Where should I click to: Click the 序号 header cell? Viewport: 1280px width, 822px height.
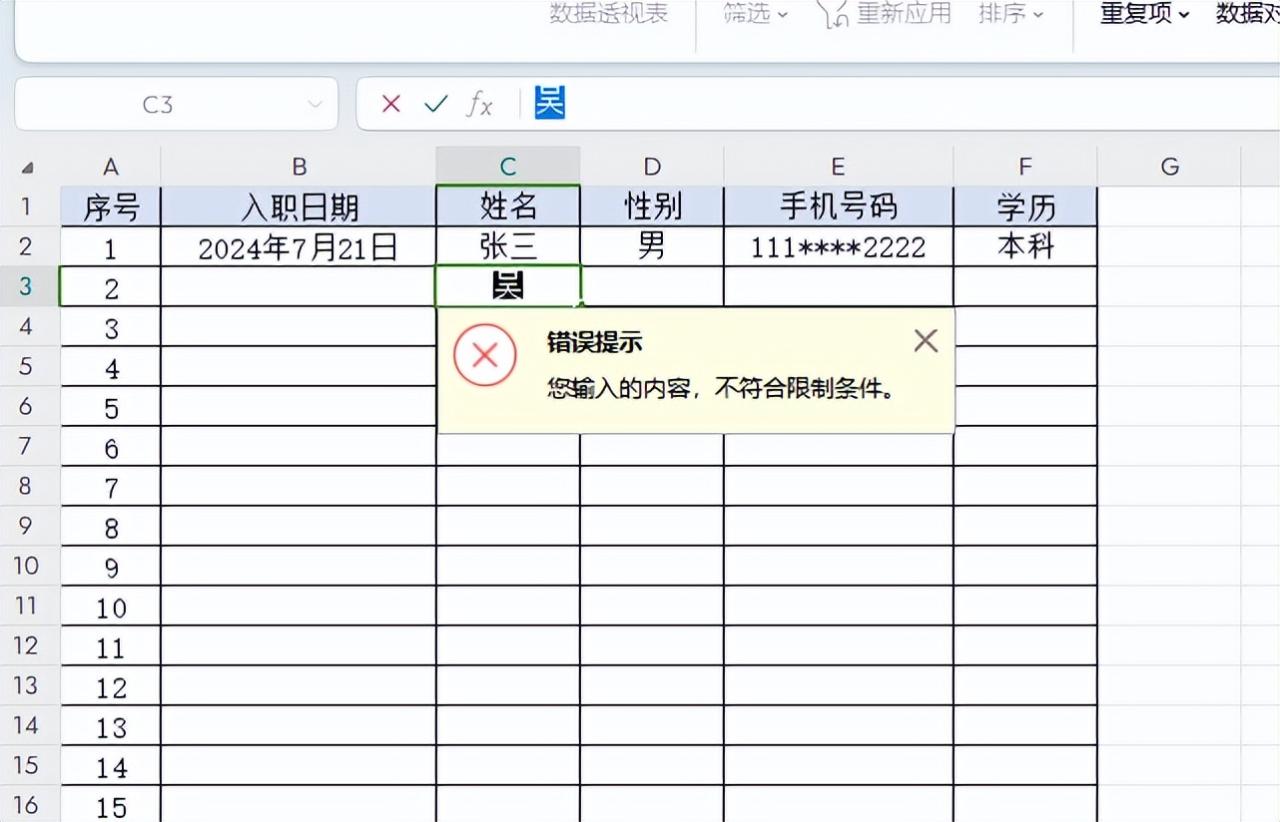(111, 207)
